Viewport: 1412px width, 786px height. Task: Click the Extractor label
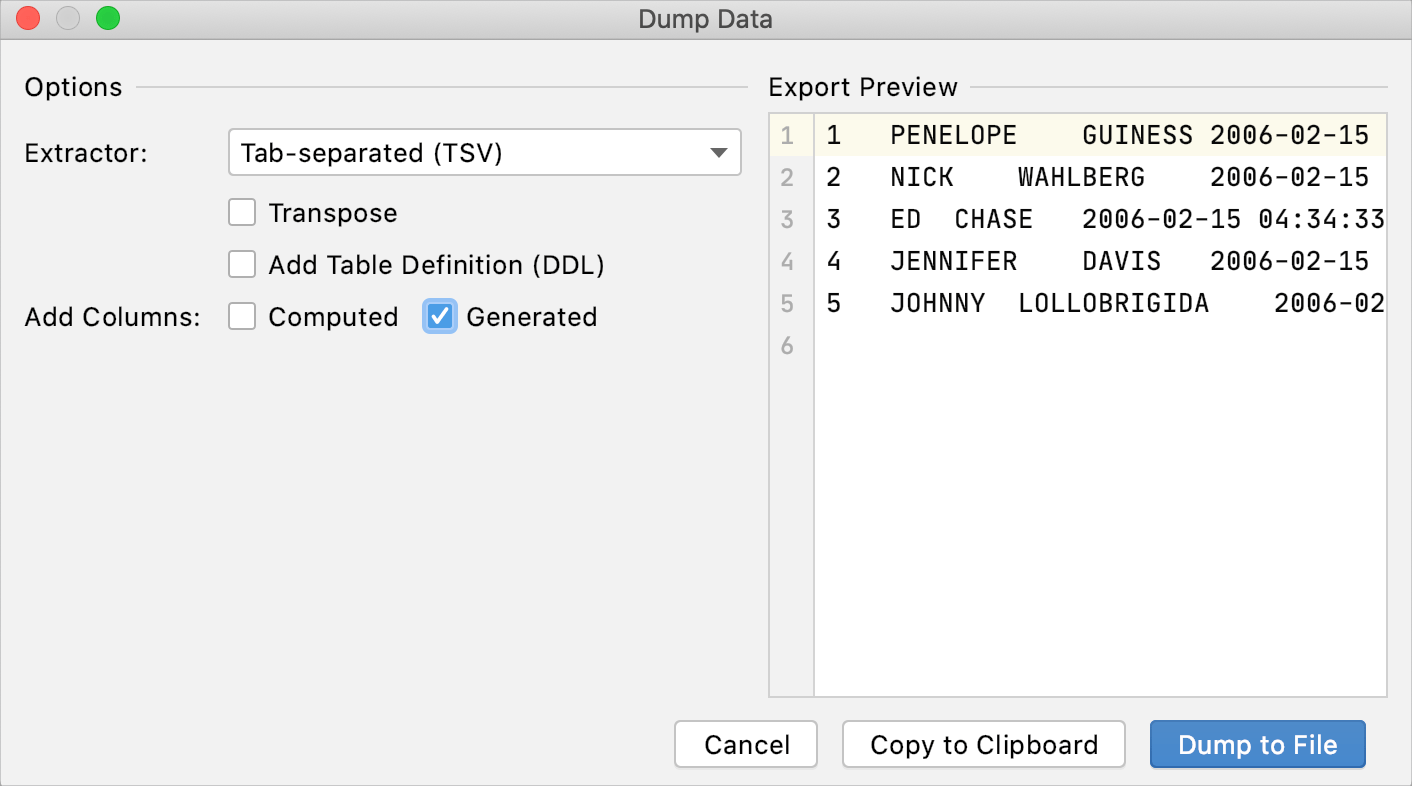pyautogui.click(x=86, y=153)
